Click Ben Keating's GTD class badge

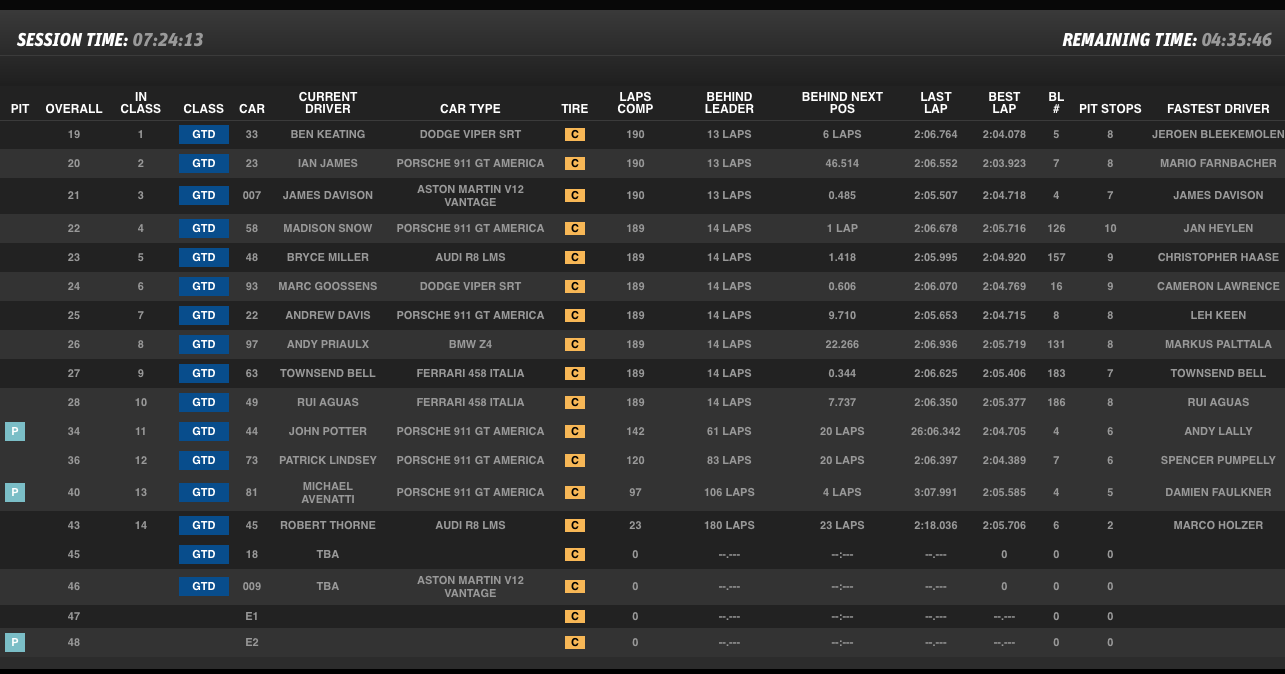point(204,134)
